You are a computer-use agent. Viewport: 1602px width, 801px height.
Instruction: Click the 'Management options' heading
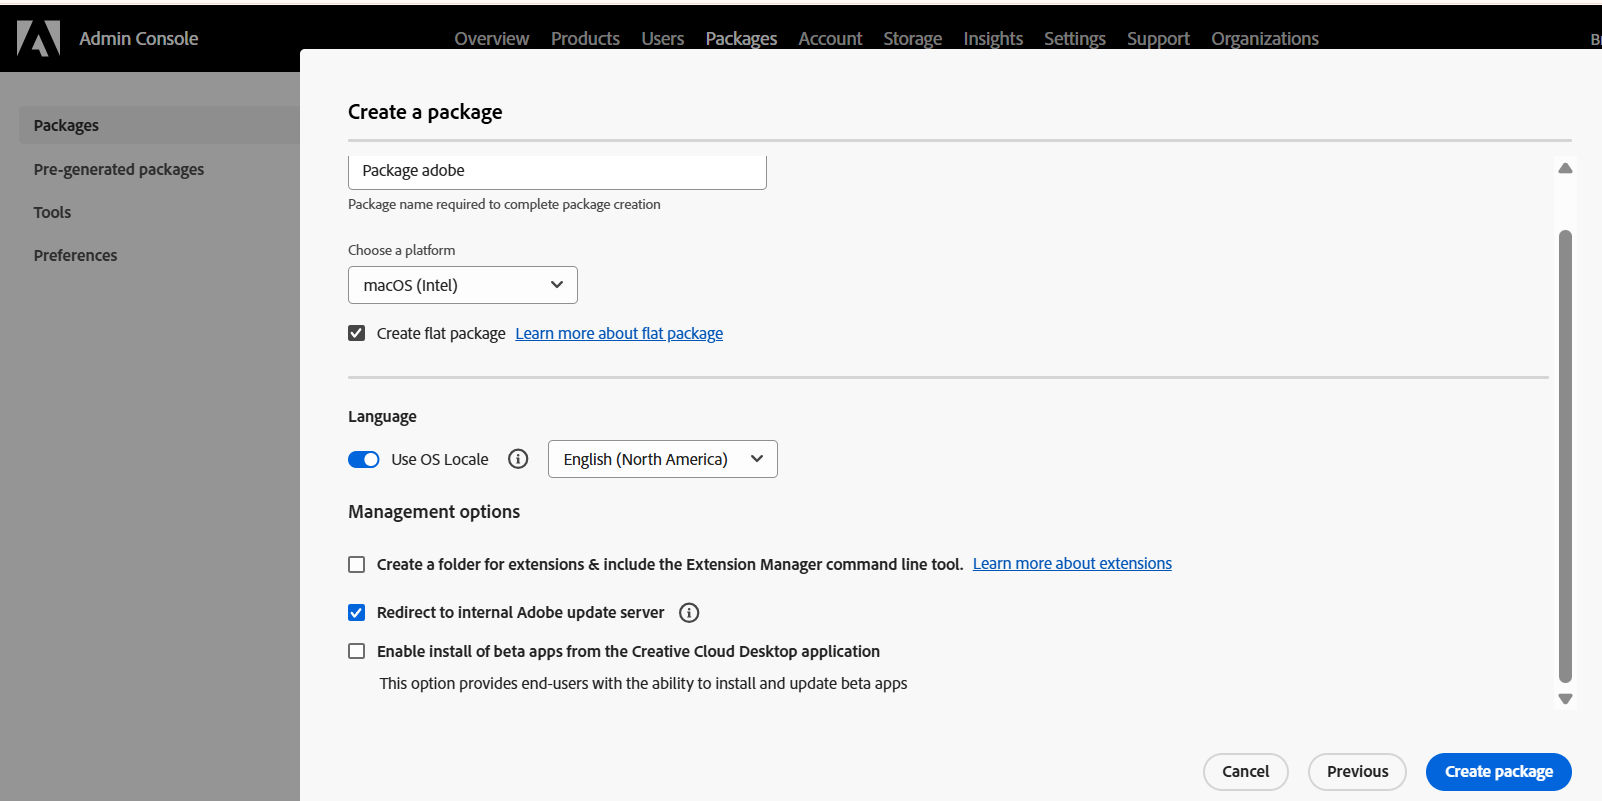tap(434, 512)
